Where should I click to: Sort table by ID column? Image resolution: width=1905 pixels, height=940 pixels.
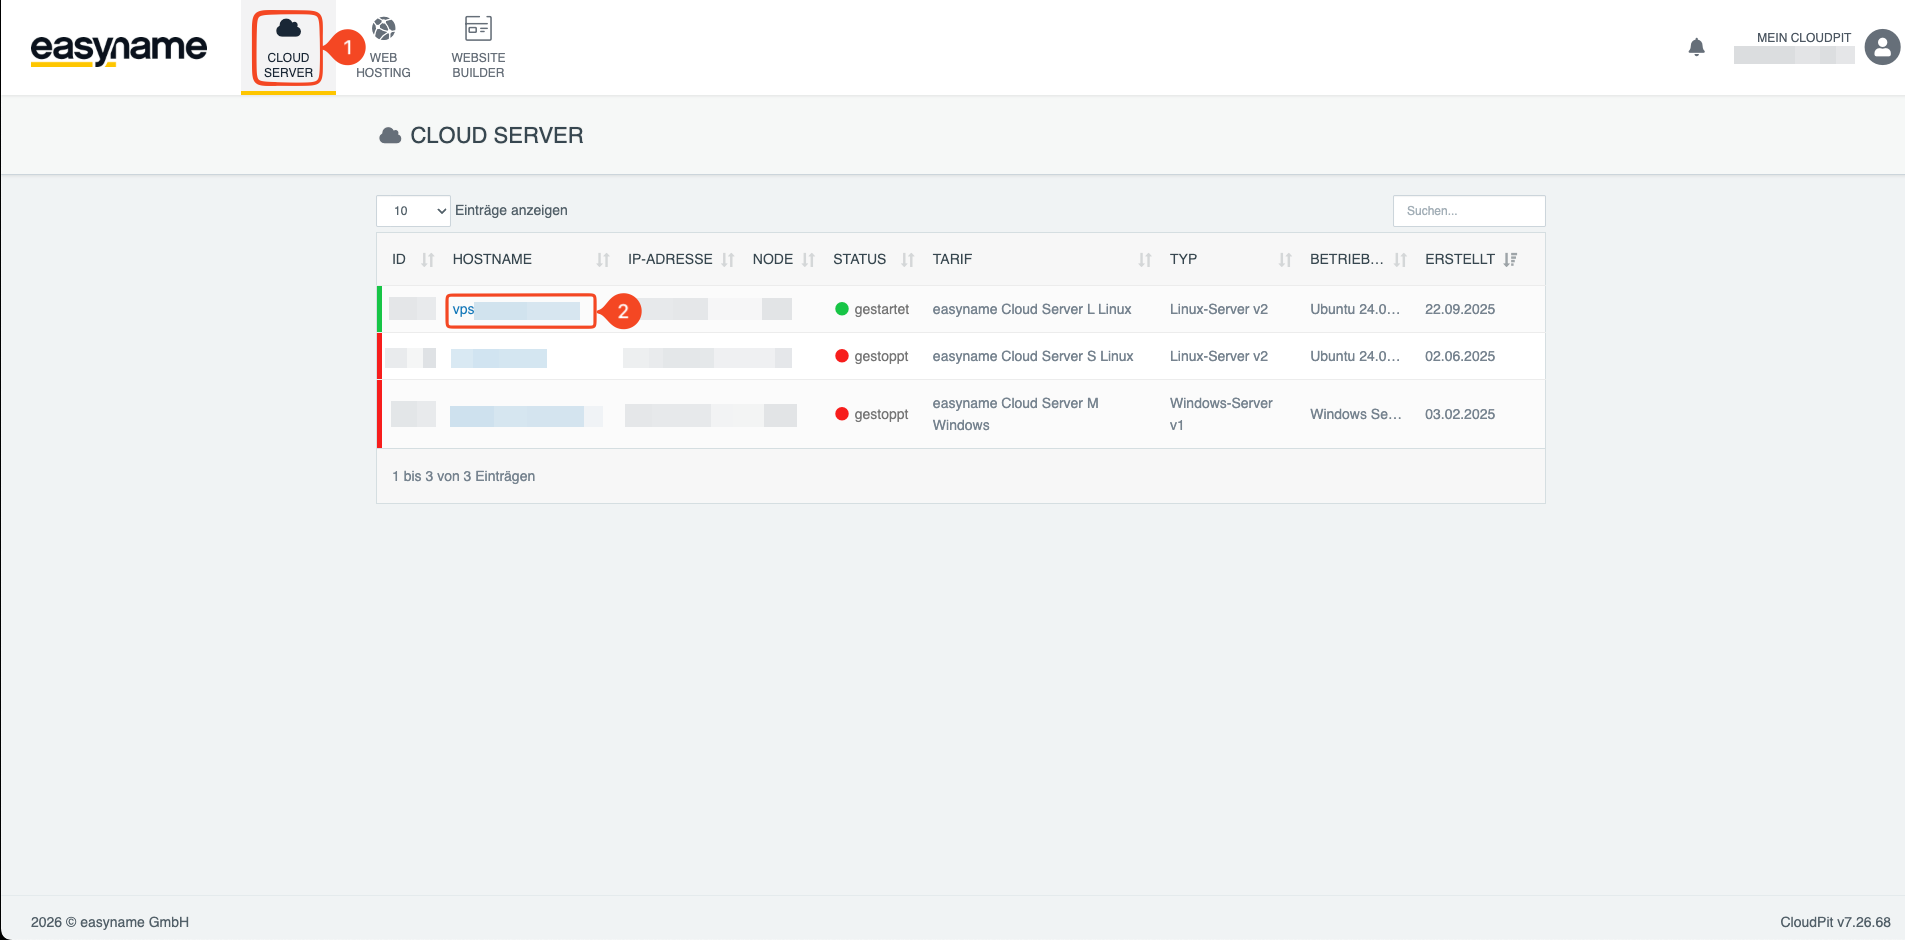(413, 259)
